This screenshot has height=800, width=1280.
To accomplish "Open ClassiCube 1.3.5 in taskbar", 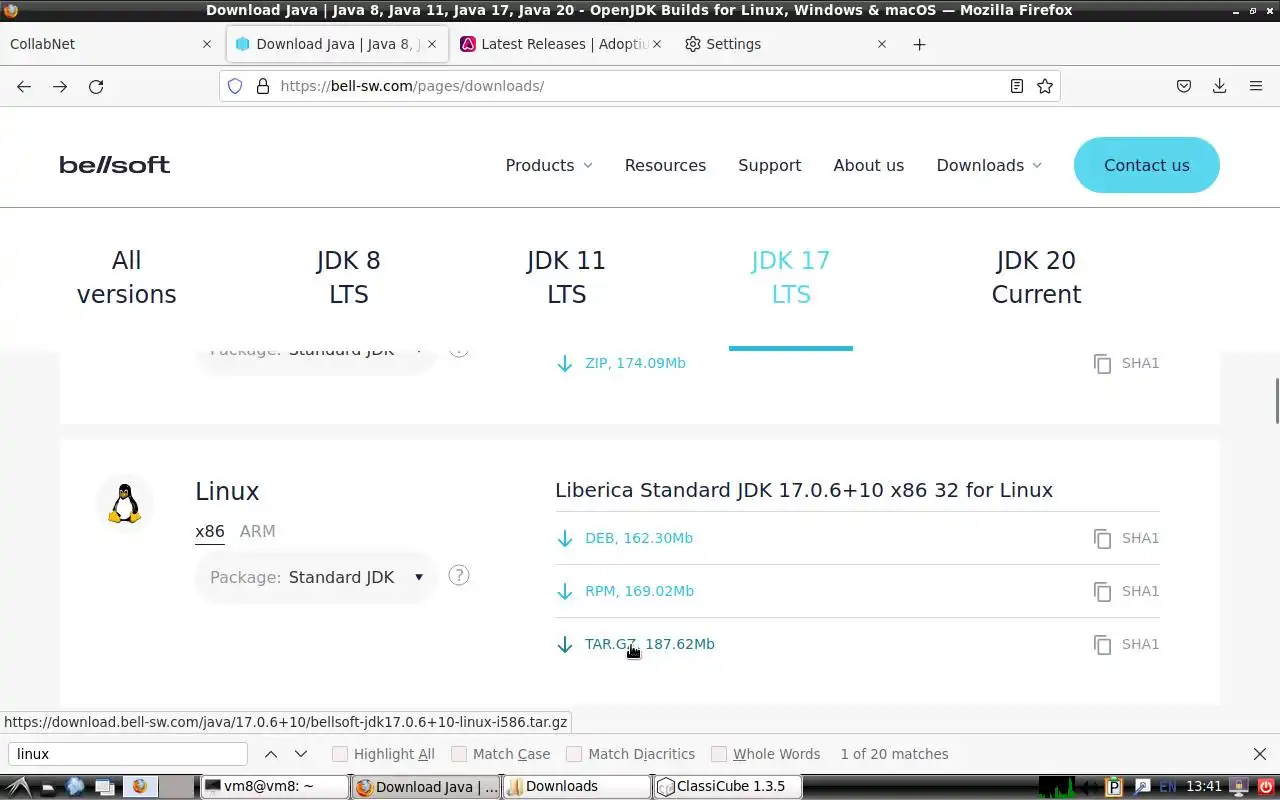I will click(727, 786).
